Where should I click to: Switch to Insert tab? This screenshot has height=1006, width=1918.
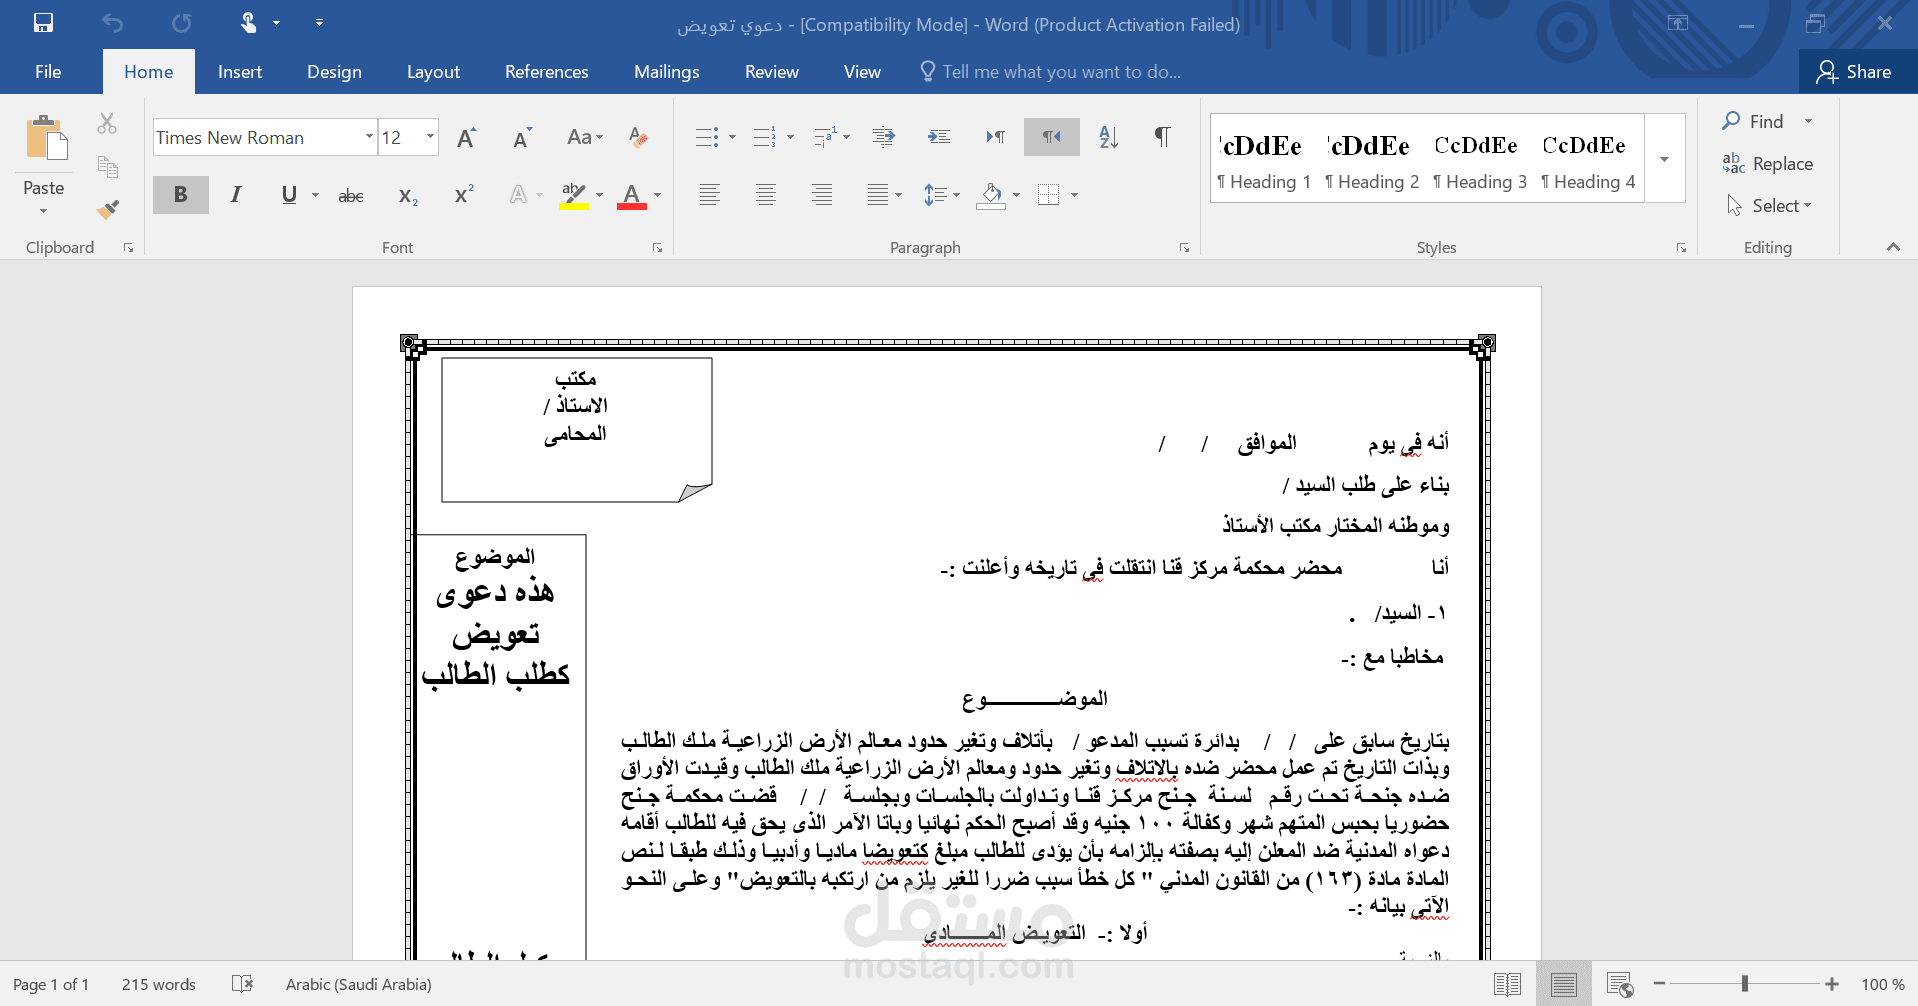click(240, 72)
